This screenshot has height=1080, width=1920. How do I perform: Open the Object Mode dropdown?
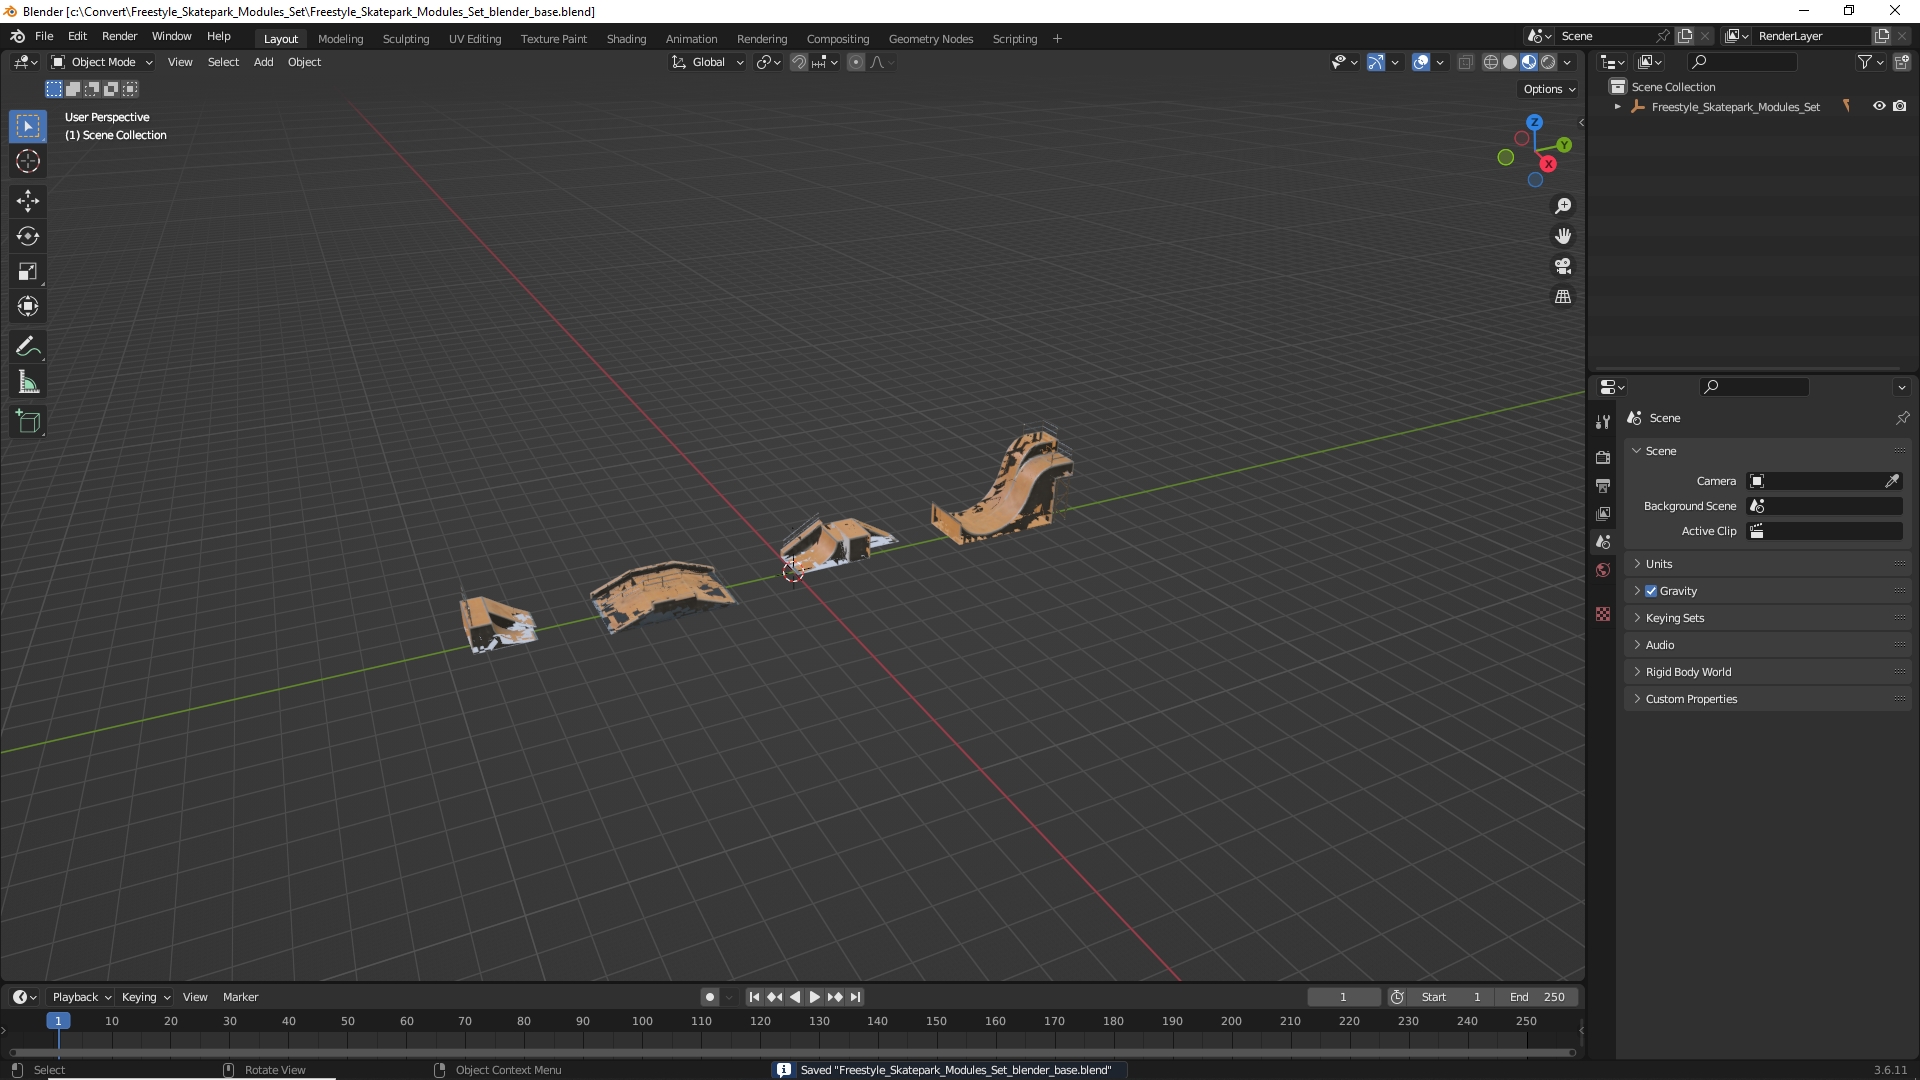101,62
